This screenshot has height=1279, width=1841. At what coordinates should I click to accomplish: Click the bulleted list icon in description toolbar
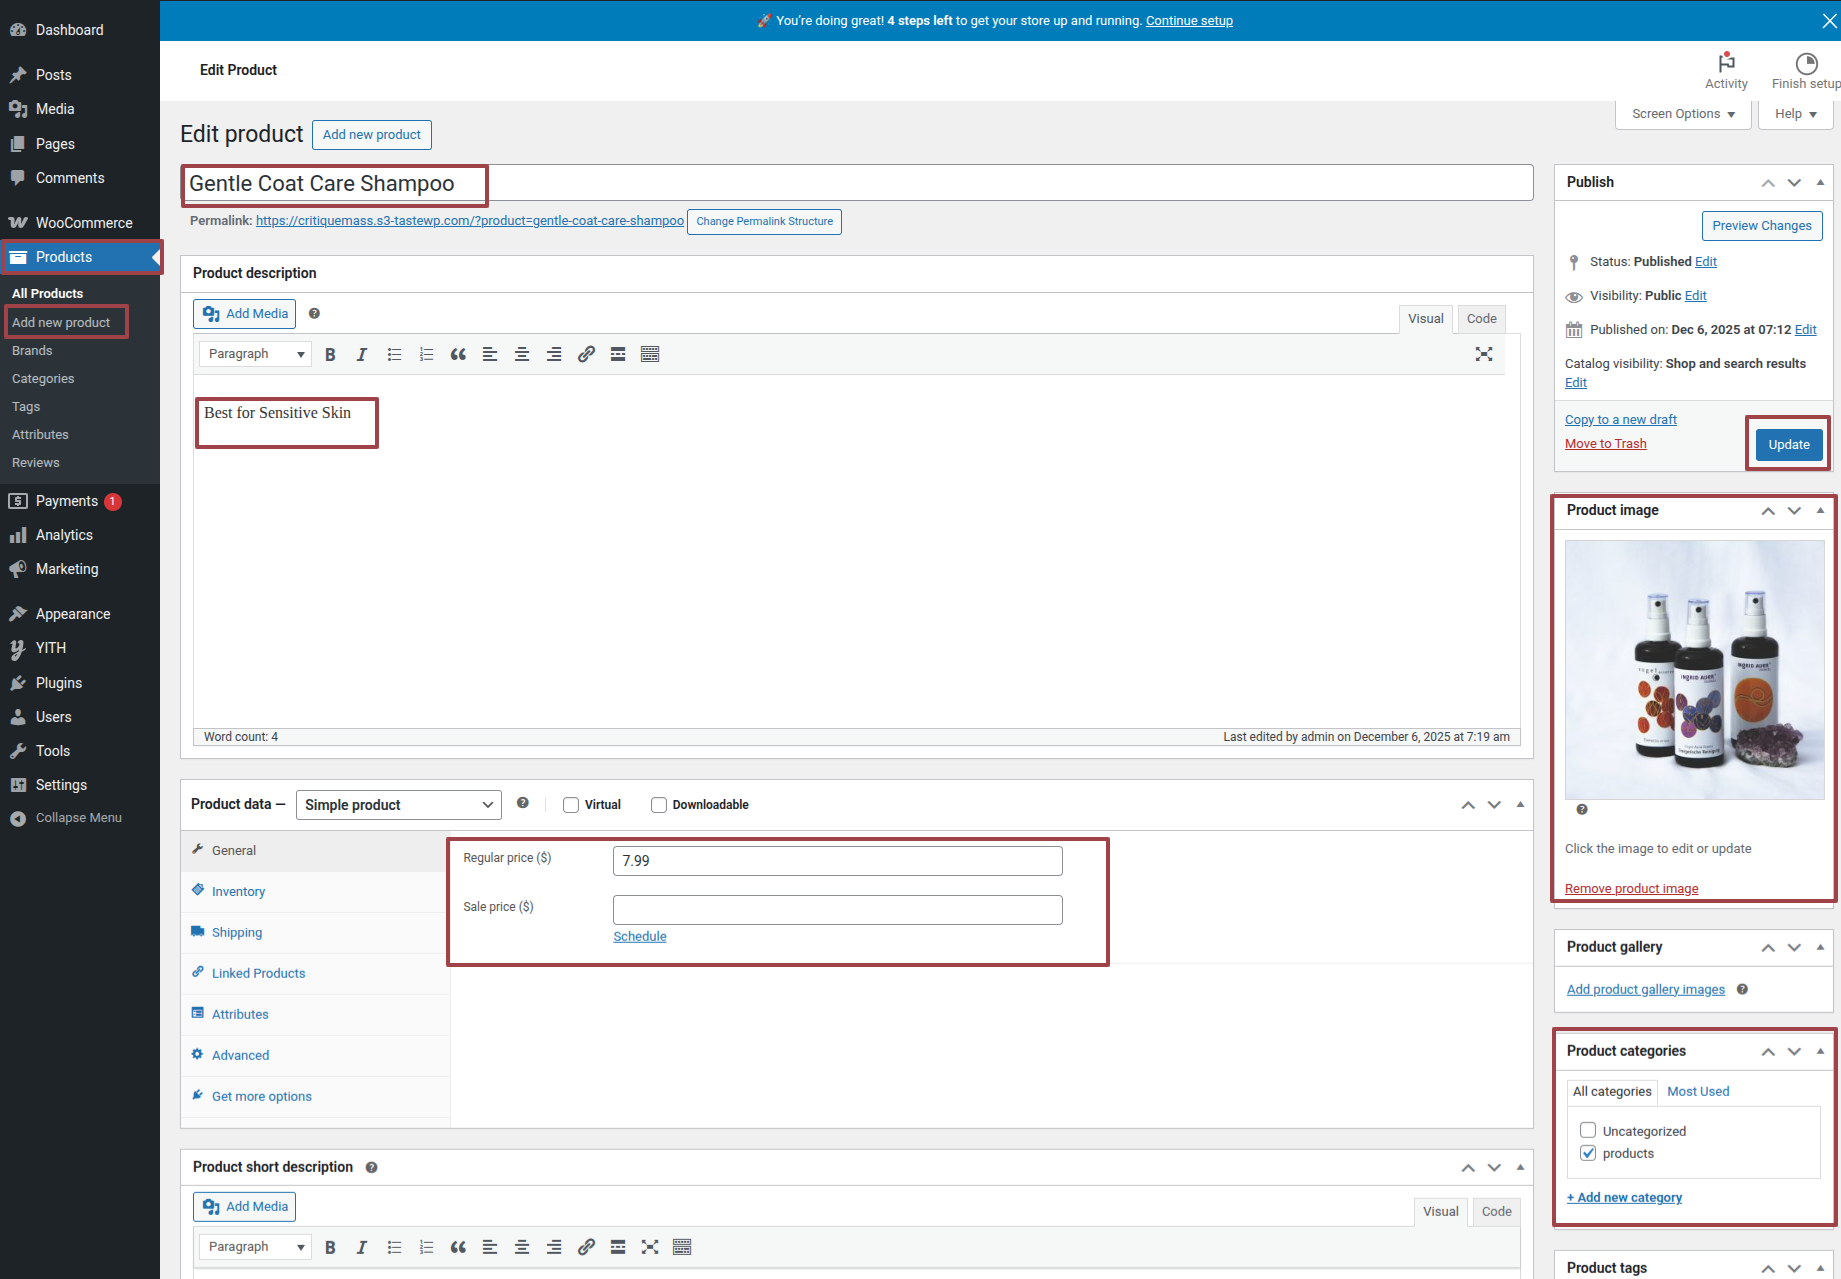pos(394,354)
